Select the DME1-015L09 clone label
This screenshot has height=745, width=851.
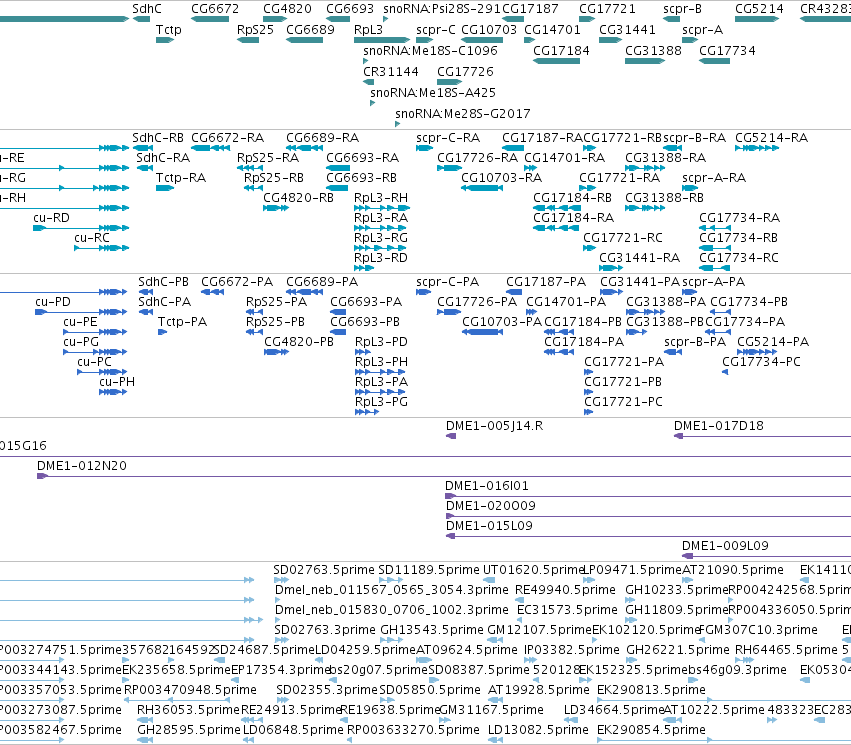pyautogui.click(x=489, y=526)
